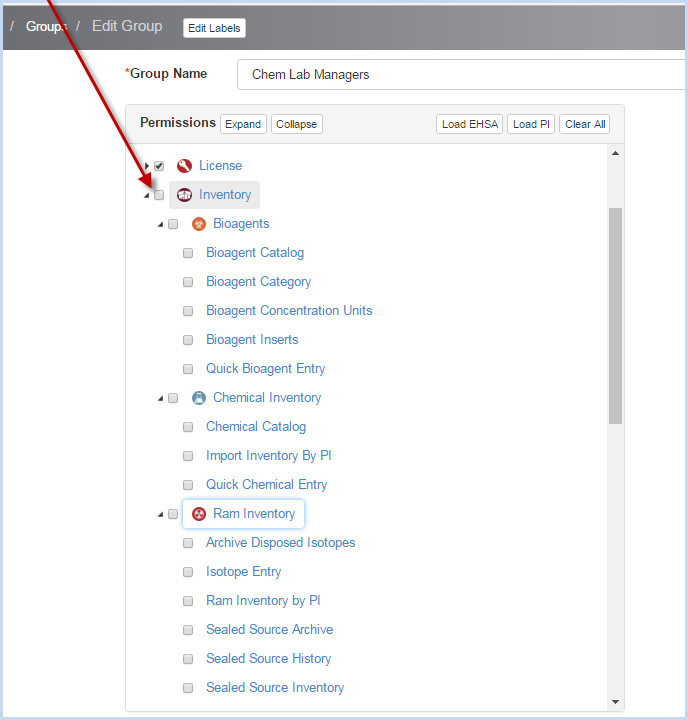Collapse the Bioagents tree node

pyautogui.click(x=160, y=225)
